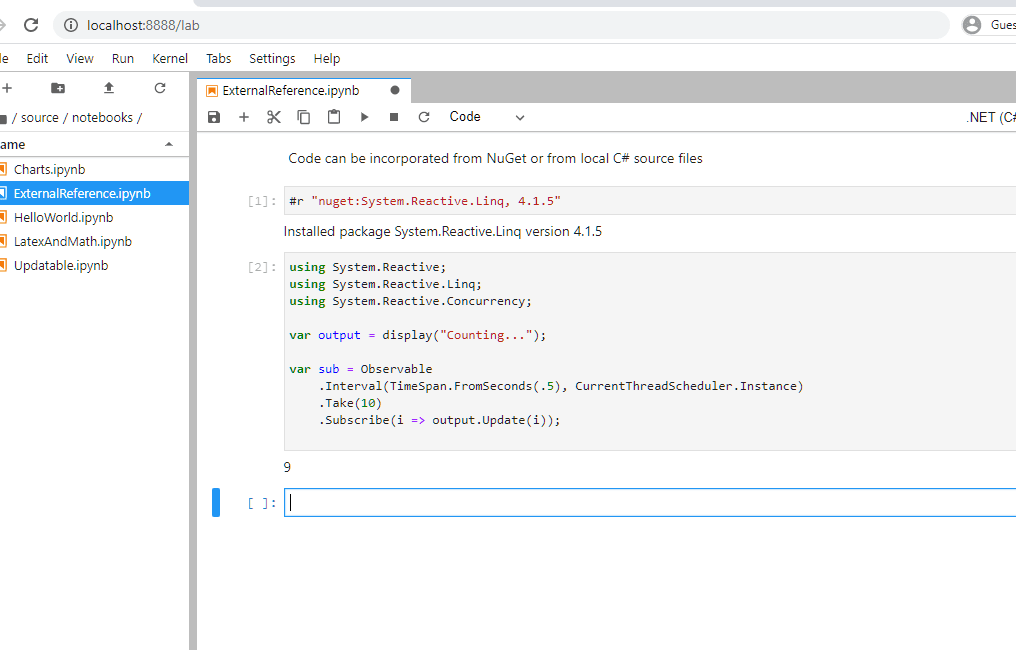Open the cell type Code dropdown
Screen dimensions: 1016x650
click(487, 117)
